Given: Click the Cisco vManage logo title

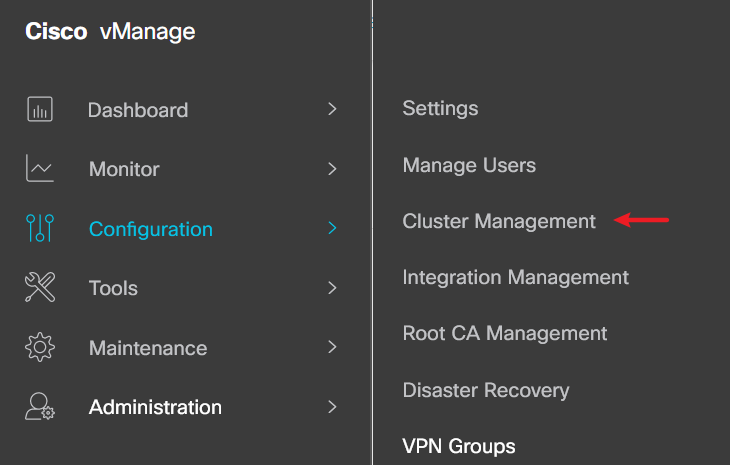Looking at the screenshot, I should click(x=110, y=32).
